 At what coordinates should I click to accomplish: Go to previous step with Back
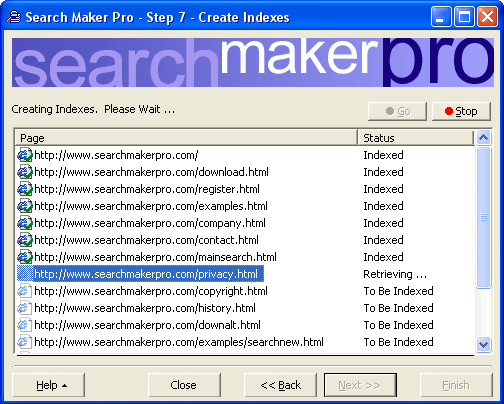[x=280, y=385]
